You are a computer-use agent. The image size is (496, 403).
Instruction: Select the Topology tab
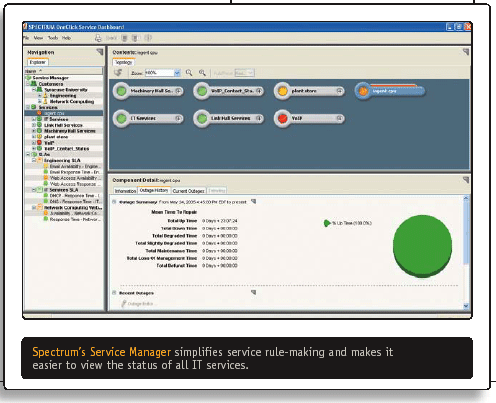[x=124, y=62]
